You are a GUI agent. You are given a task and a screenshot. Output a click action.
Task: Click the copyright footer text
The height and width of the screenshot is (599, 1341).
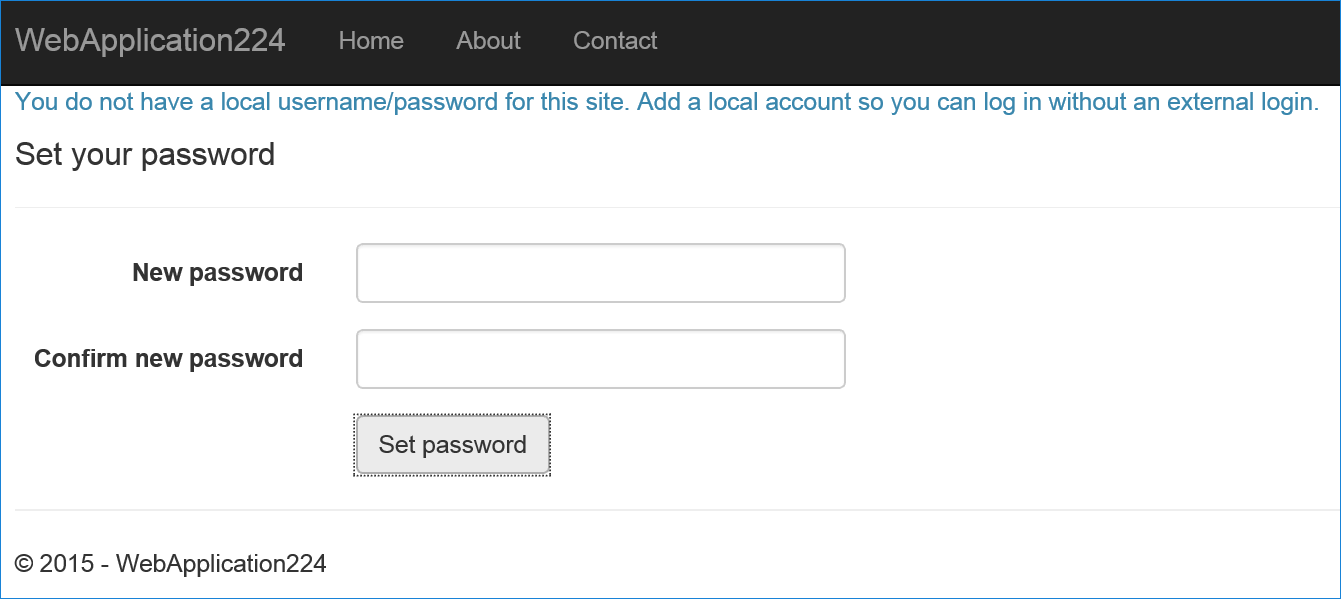pos(170,563)
